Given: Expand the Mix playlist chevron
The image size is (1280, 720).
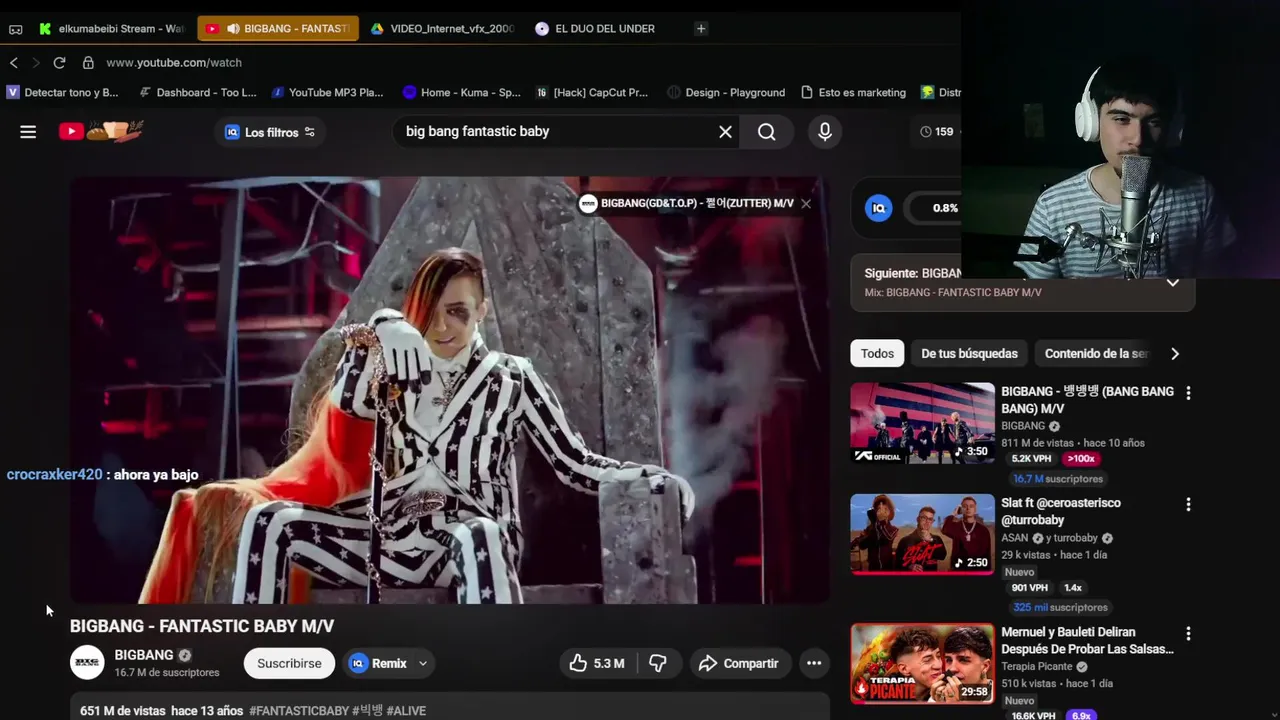Looking at the screenshot, I should click(x=1173, y=283).
